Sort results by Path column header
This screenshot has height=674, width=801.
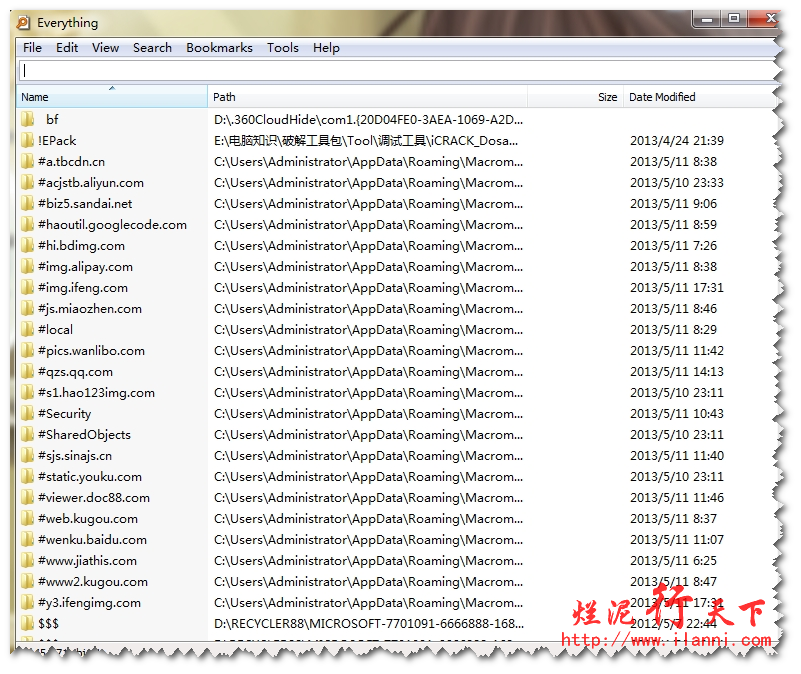[367, 97]
